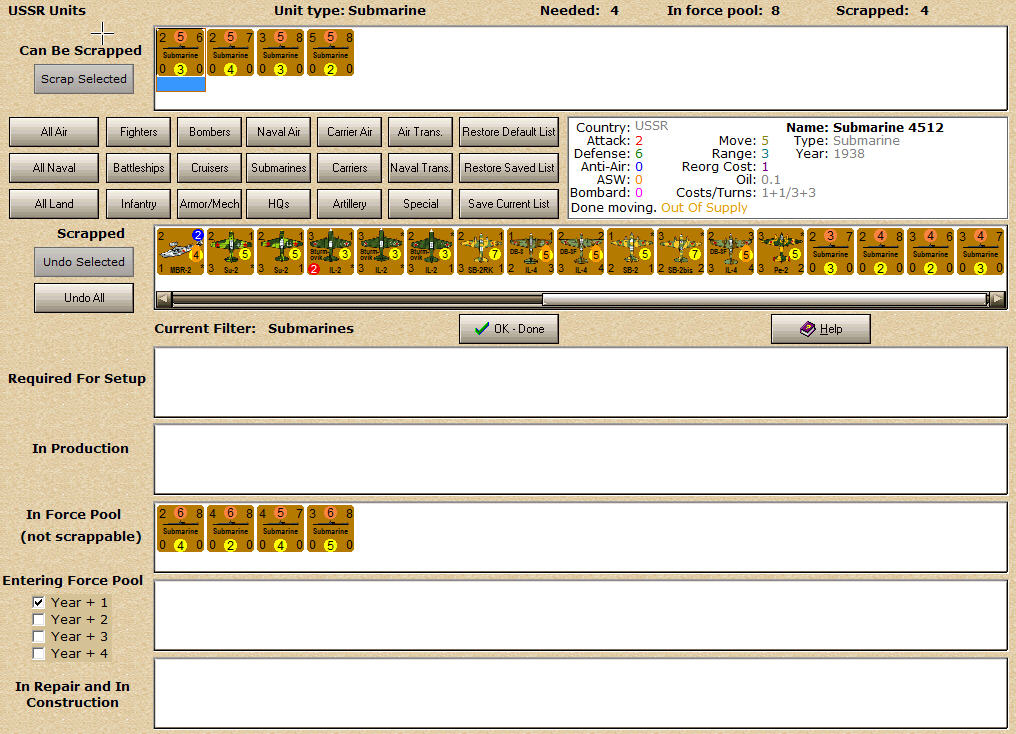Filter by All Naval units
Viewport: 1016px width, 734px height.
54,168
